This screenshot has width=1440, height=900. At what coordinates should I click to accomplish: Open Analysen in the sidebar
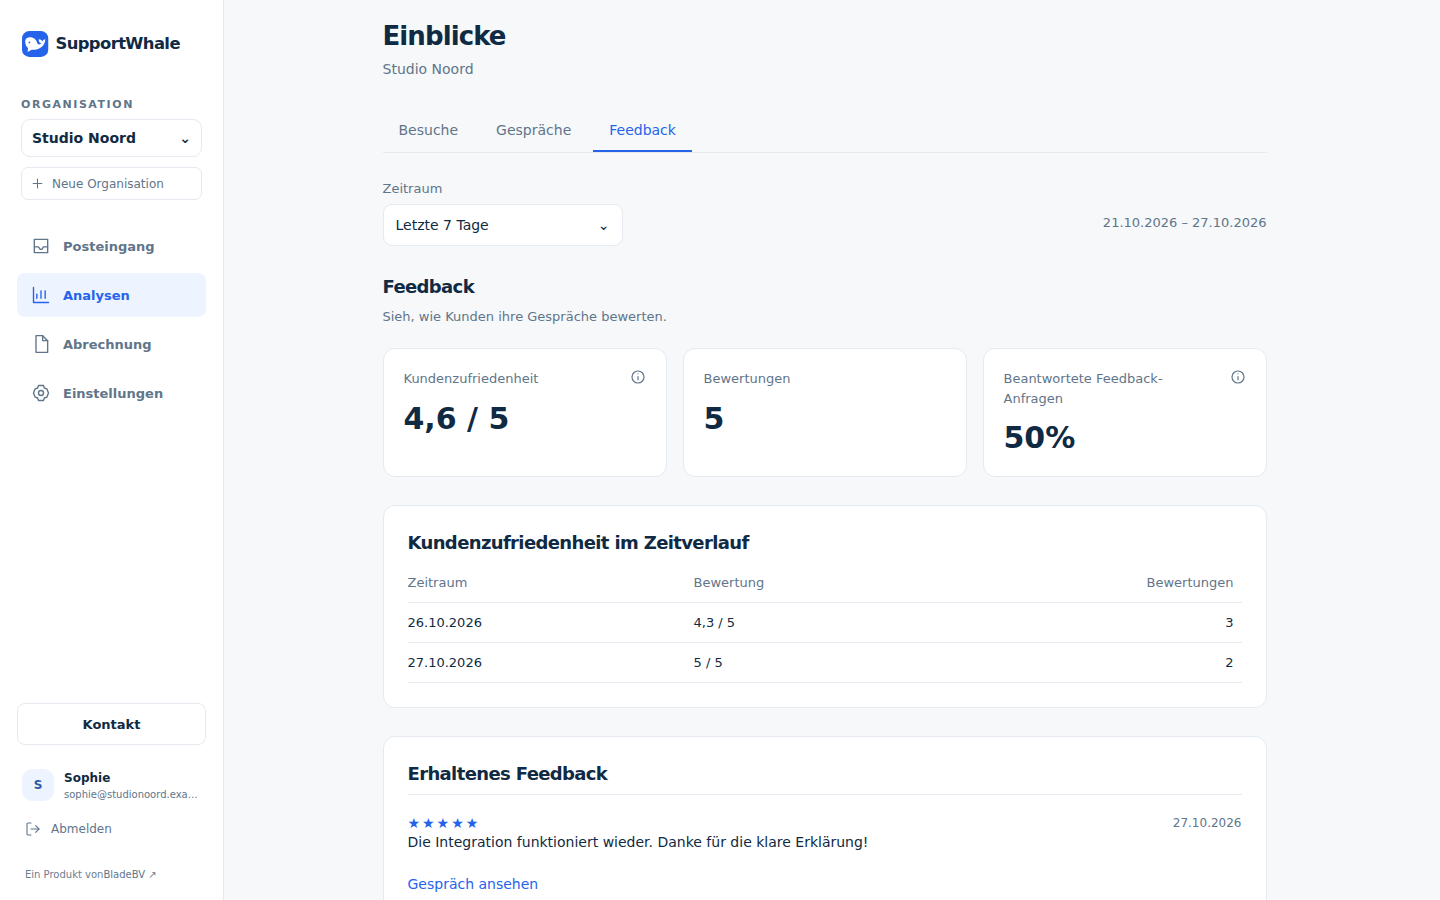(x=111, y=295)
